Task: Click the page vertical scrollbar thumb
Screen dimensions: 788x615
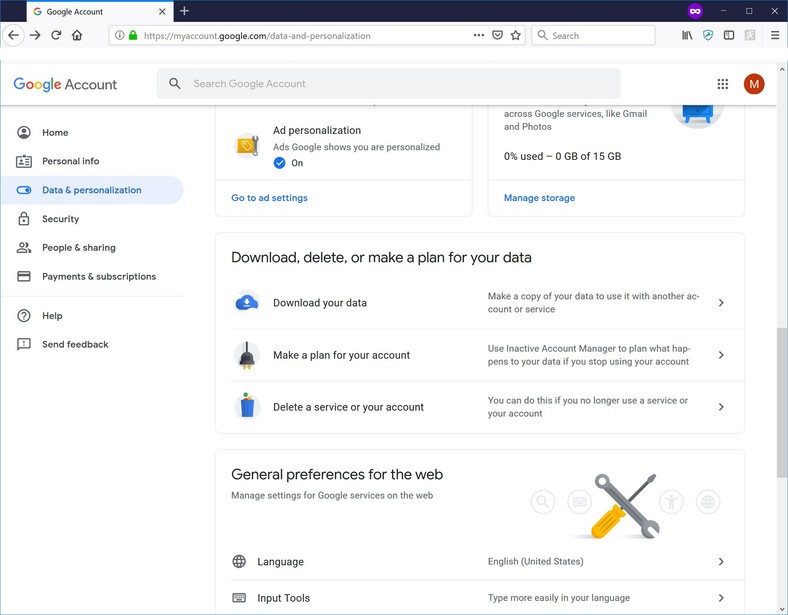Action: tap(781, 402)
